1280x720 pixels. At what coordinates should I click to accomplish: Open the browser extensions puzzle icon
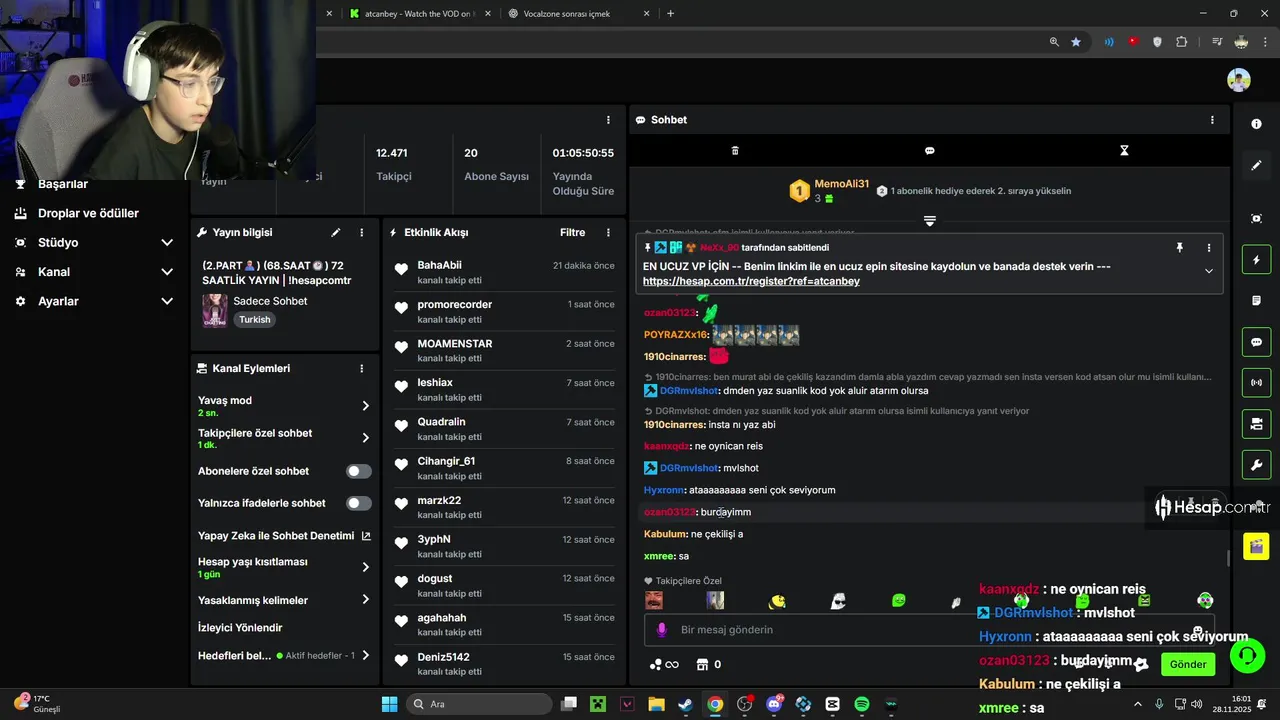click(1182, 42)
